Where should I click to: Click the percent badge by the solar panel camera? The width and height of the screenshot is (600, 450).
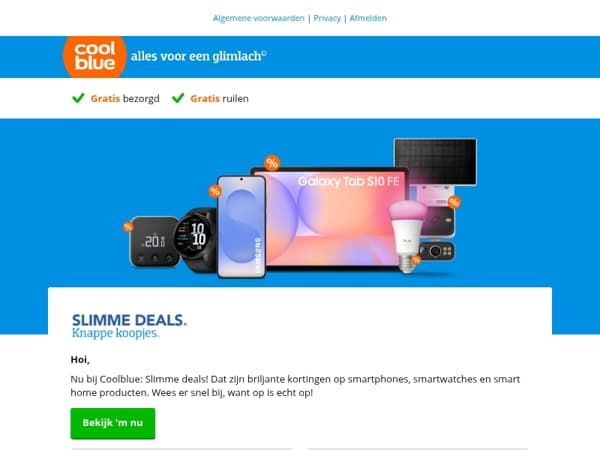coord(454,202)
